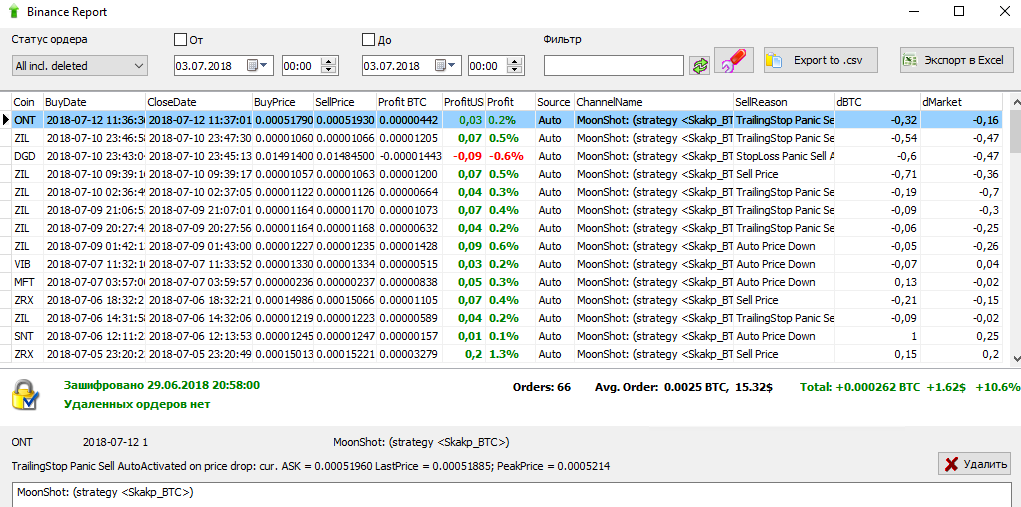The width and height of the screenshot is (1021, 507).
Task: Click the Удалить delete button
Action: 974,464
